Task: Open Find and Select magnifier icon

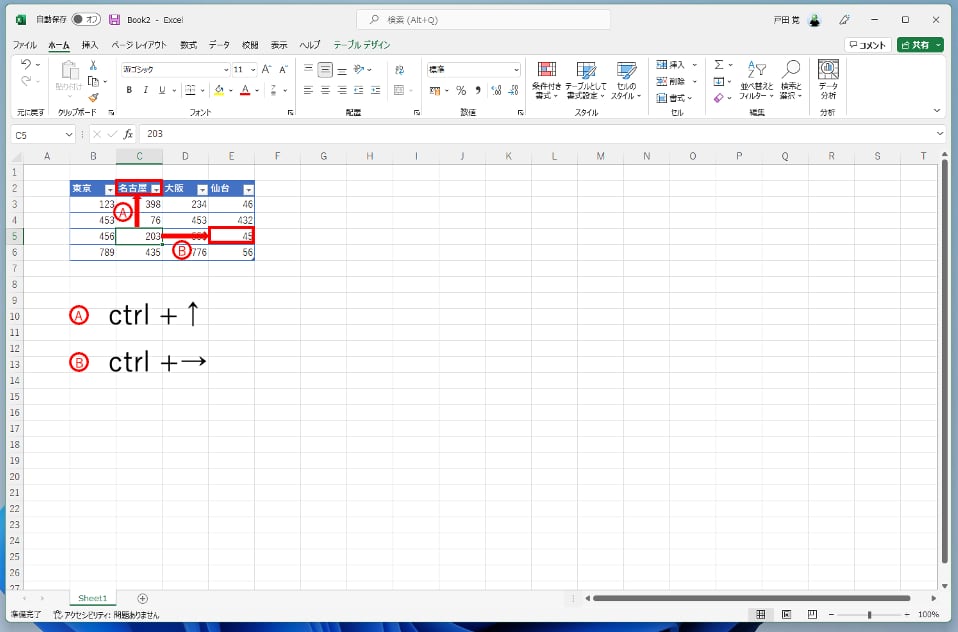Action: pos(791,80)
